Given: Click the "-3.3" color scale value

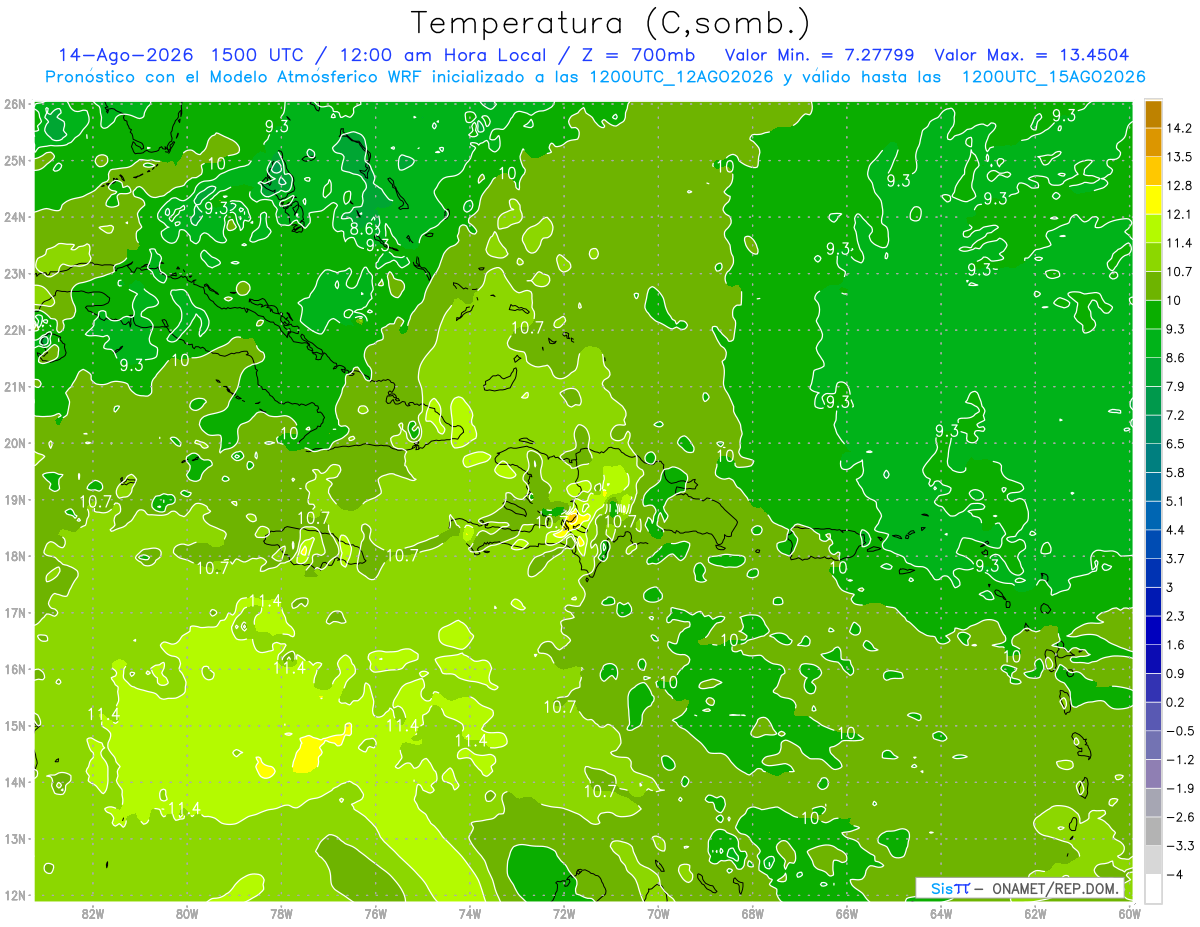Looking at the screenshot, I should 1179,846.
